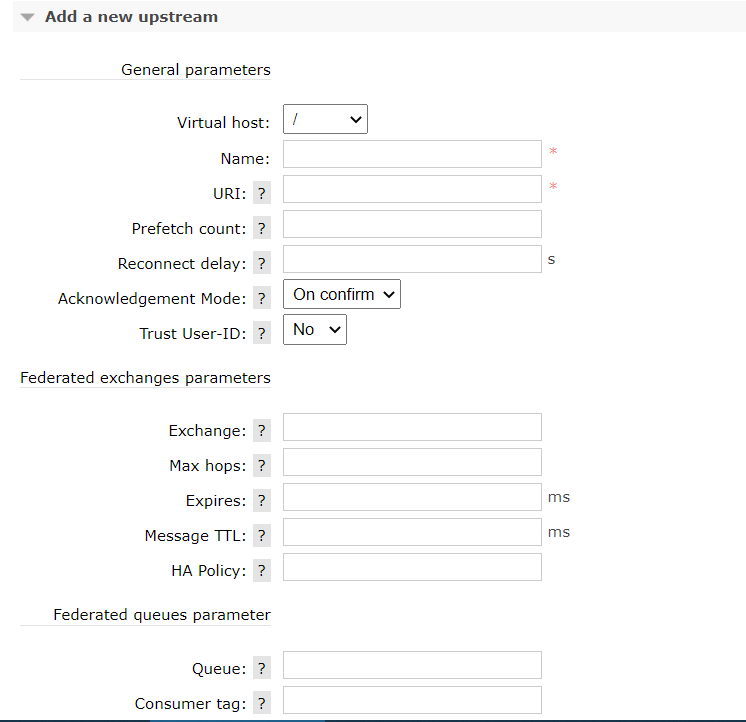Viewport: 746px width, 722px height.
Task: Open the Virtual host dropdown
Action: pyautogui.click(x=326, y=120)
